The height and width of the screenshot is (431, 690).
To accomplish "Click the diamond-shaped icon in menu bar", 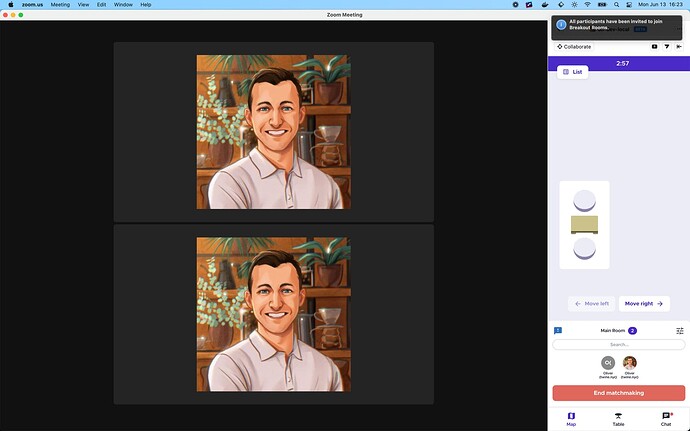I will point(561,4).
